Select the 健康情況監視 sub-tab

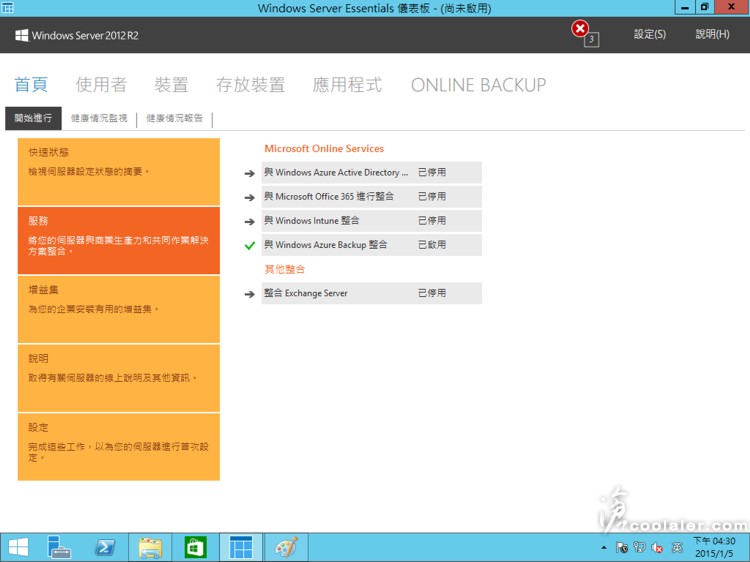point(99,118)
